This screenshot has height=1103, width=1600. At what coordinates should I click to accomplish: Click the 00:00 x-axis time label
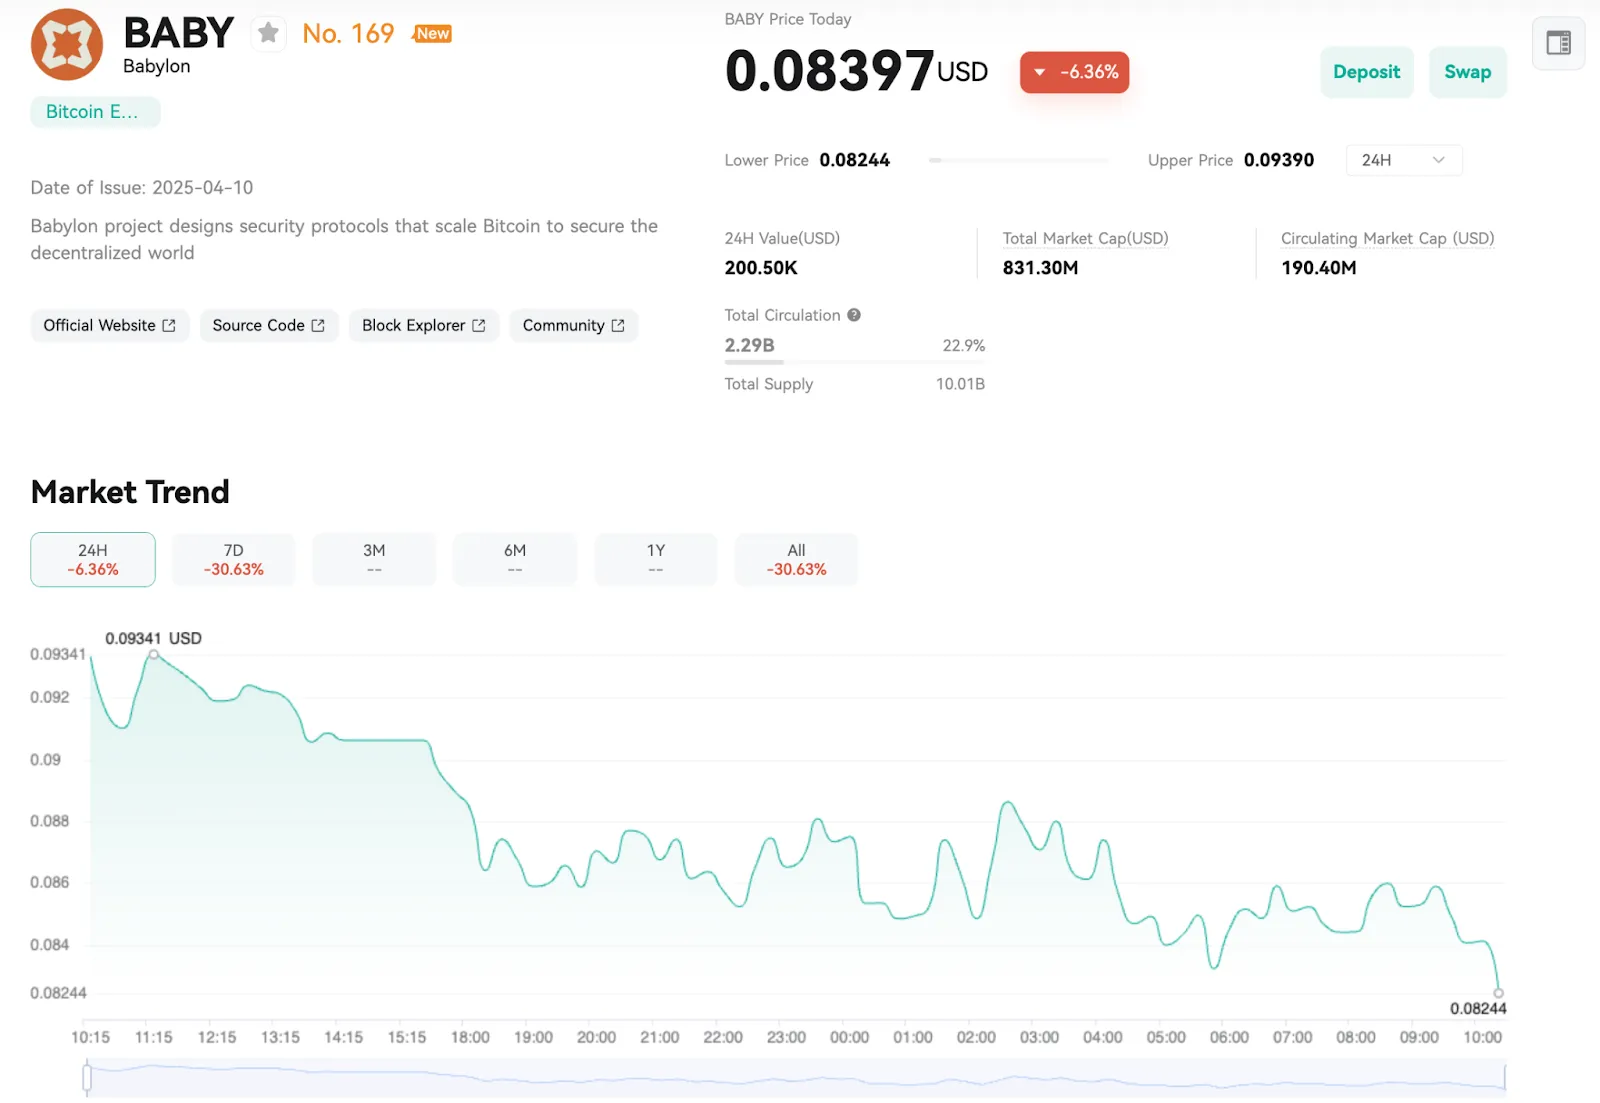(849, 1037)
